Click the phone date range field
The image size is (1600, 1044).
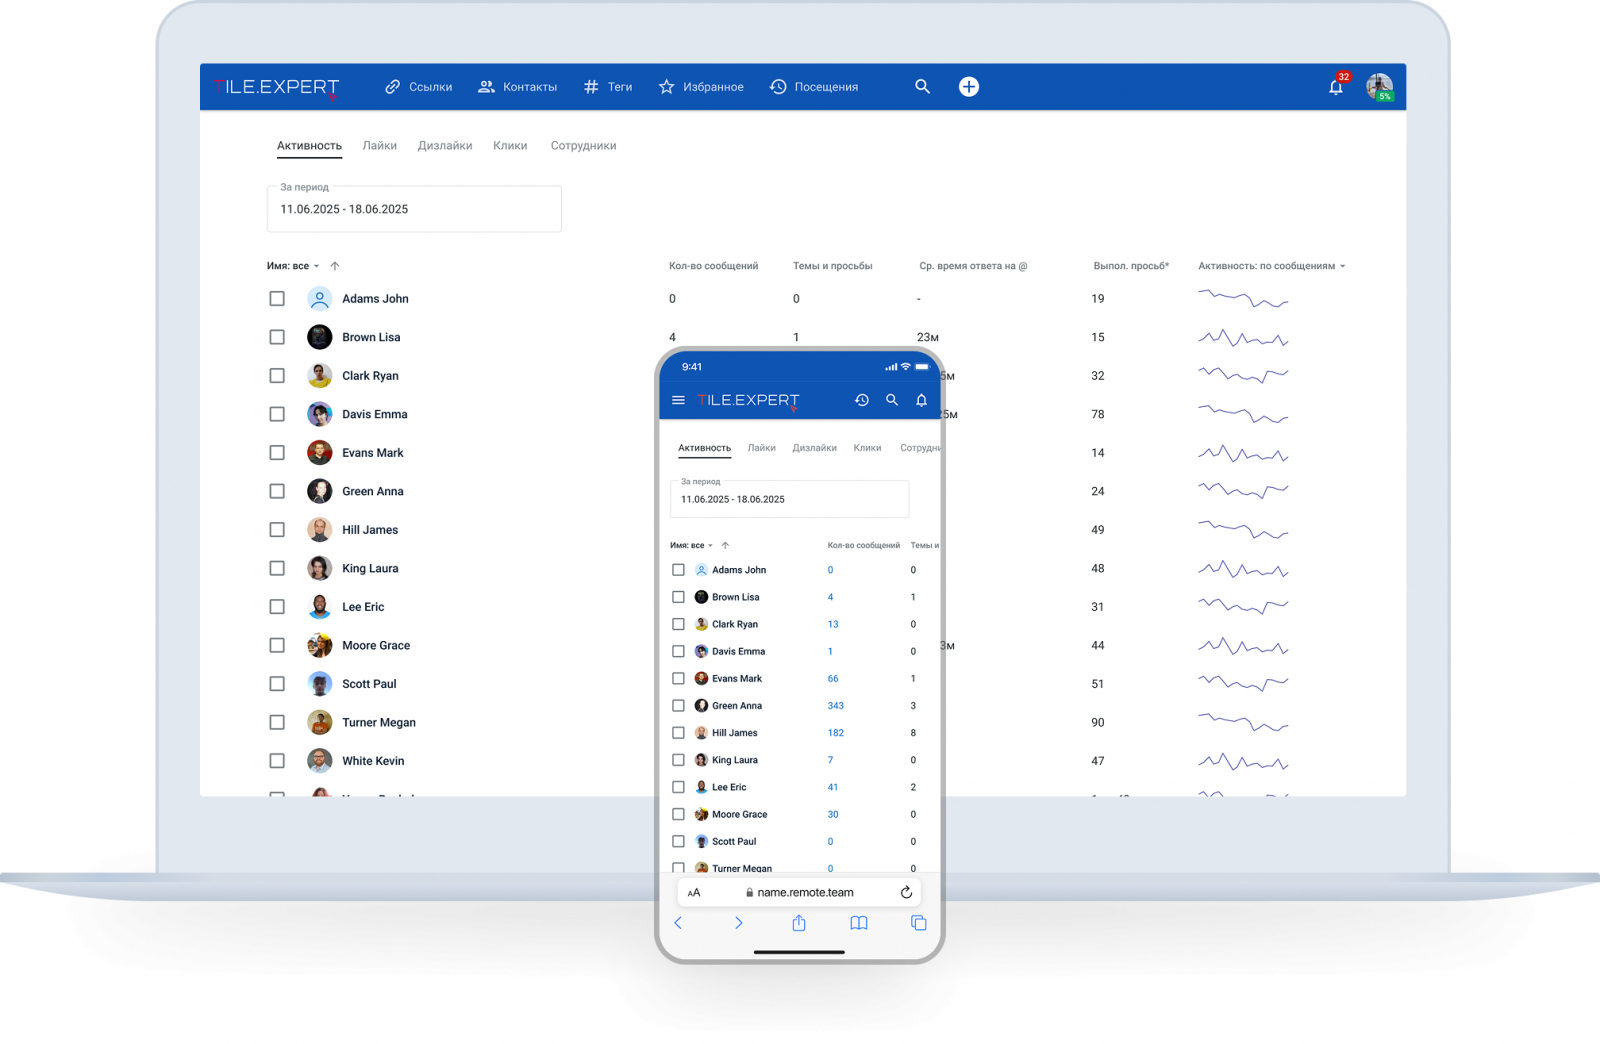coord(789,499)
